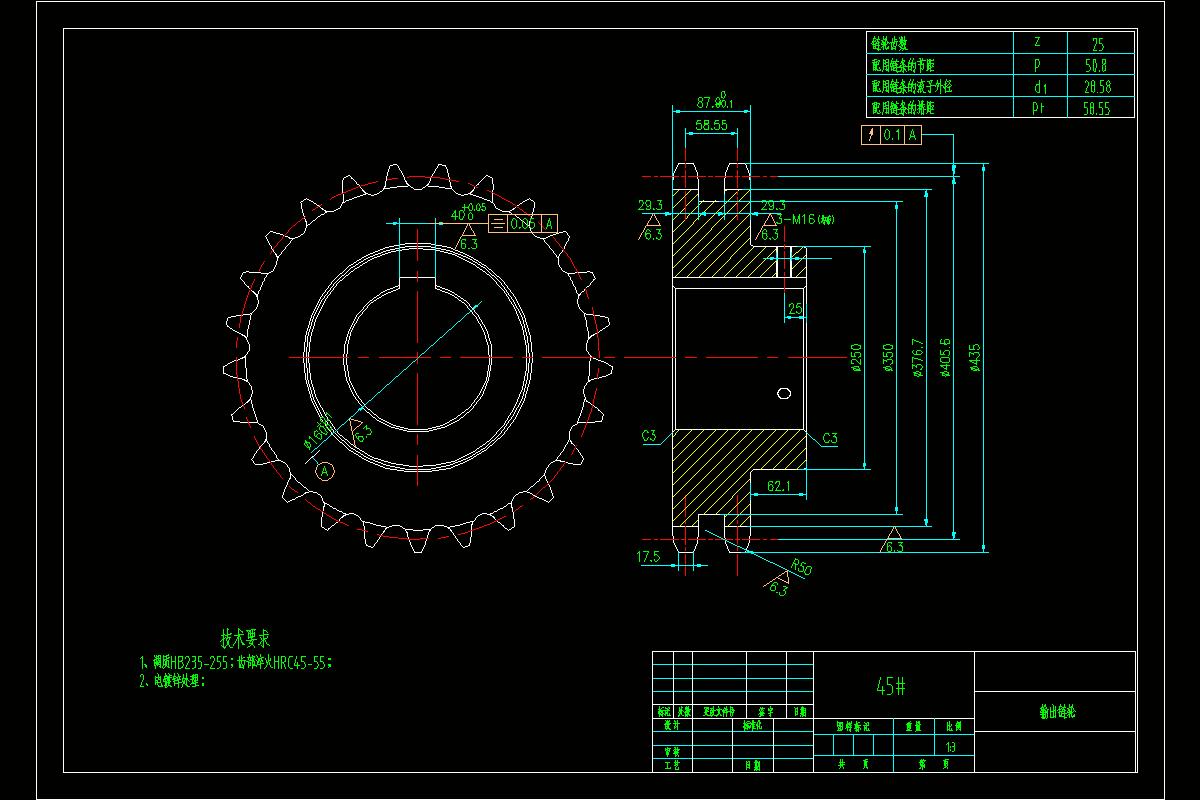1200x800 pixels.
Task: Select technical note line 2 about plating
Action: point(172,680)
